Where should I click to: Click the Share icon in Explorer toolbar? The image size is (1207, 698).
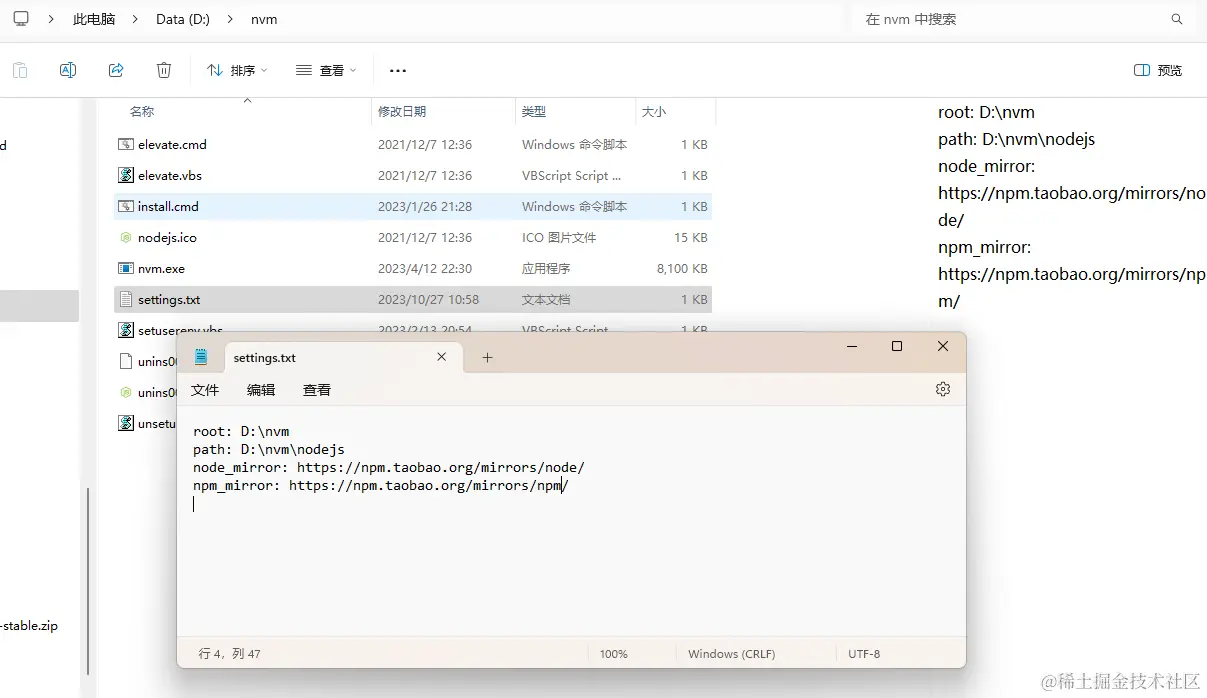[x=116, y=70]
